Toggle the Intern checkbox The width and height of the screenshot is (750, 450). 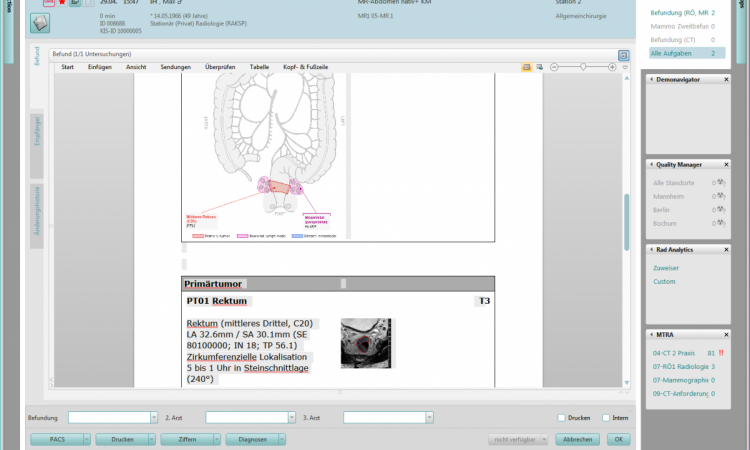(606, 417)
